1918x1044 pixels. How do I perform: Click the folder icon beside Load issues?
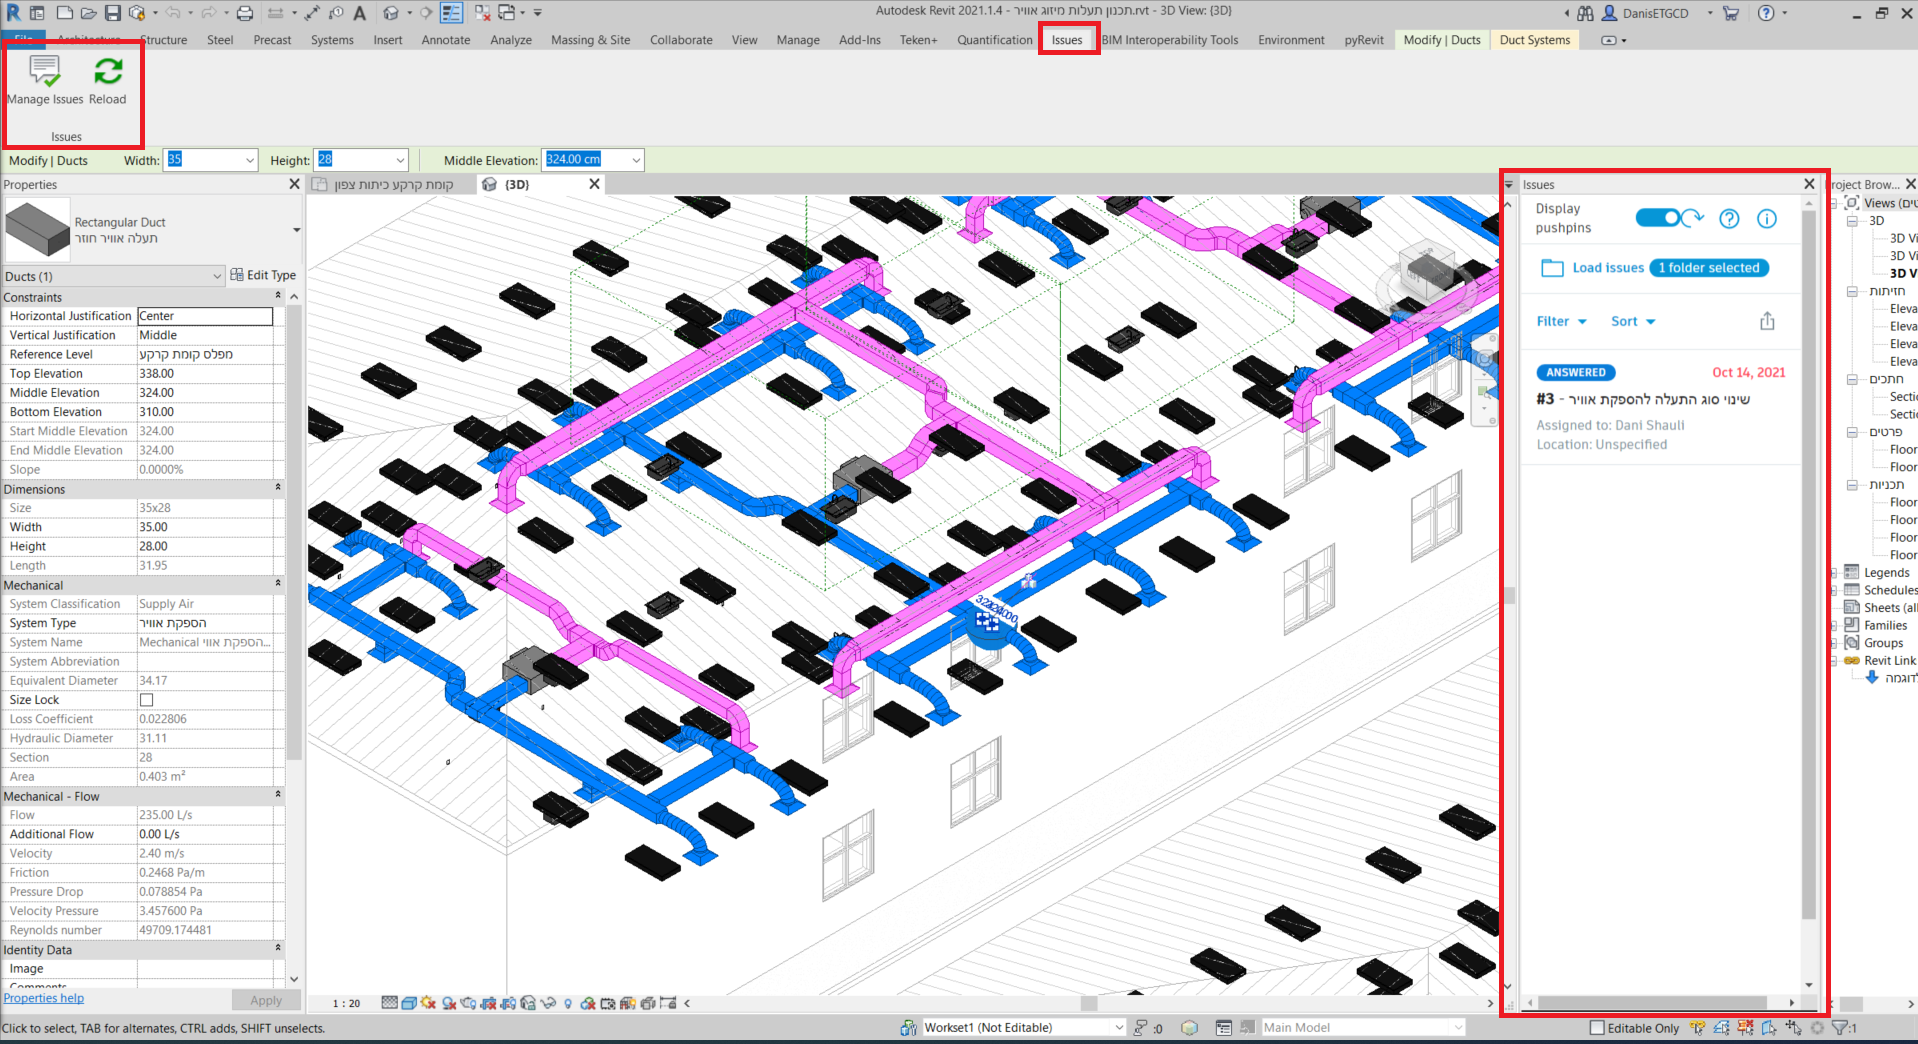tap(1552, 268)
